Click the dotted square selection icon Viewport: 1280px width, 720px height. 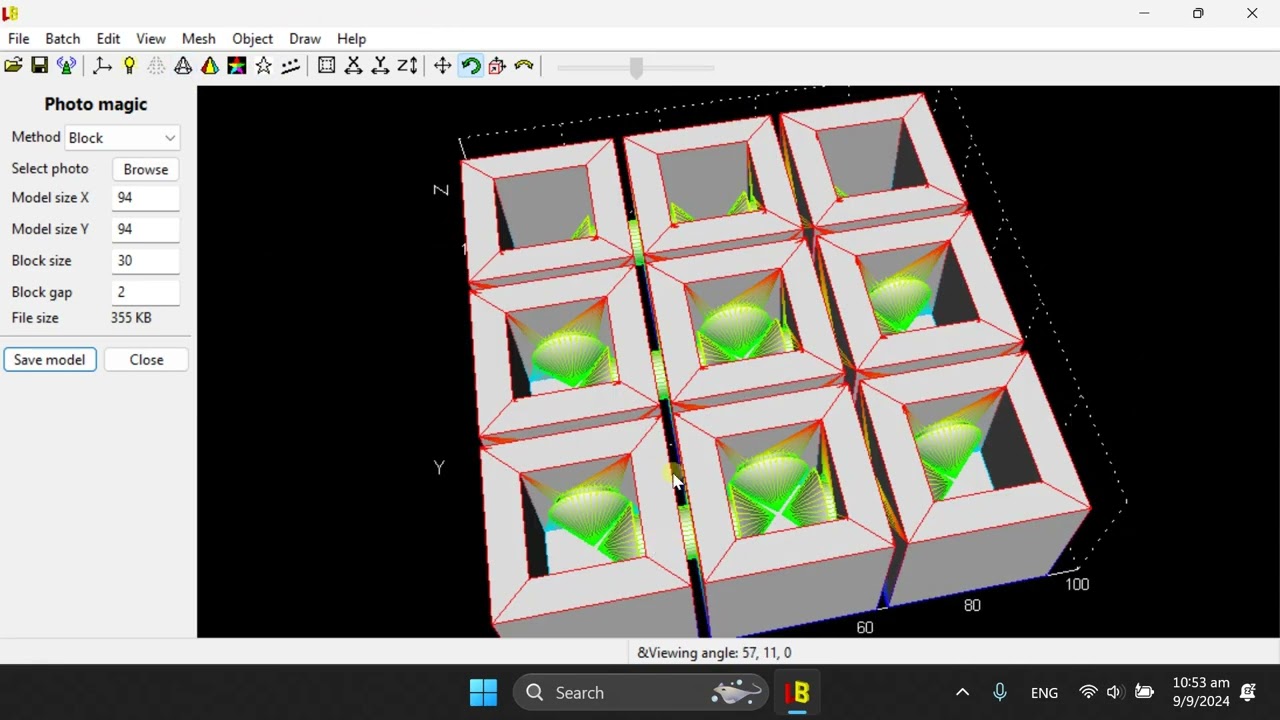coord(326,66)
